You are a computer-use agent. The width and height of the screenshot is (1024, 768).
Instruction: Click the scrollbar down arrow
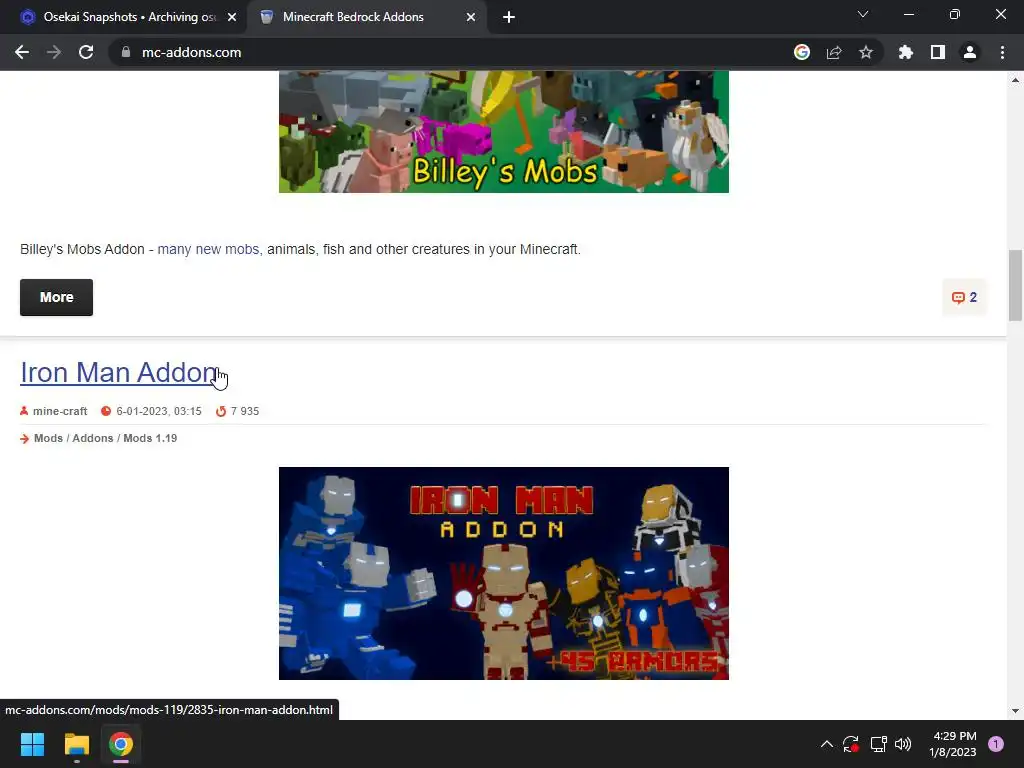[1015, 711]
